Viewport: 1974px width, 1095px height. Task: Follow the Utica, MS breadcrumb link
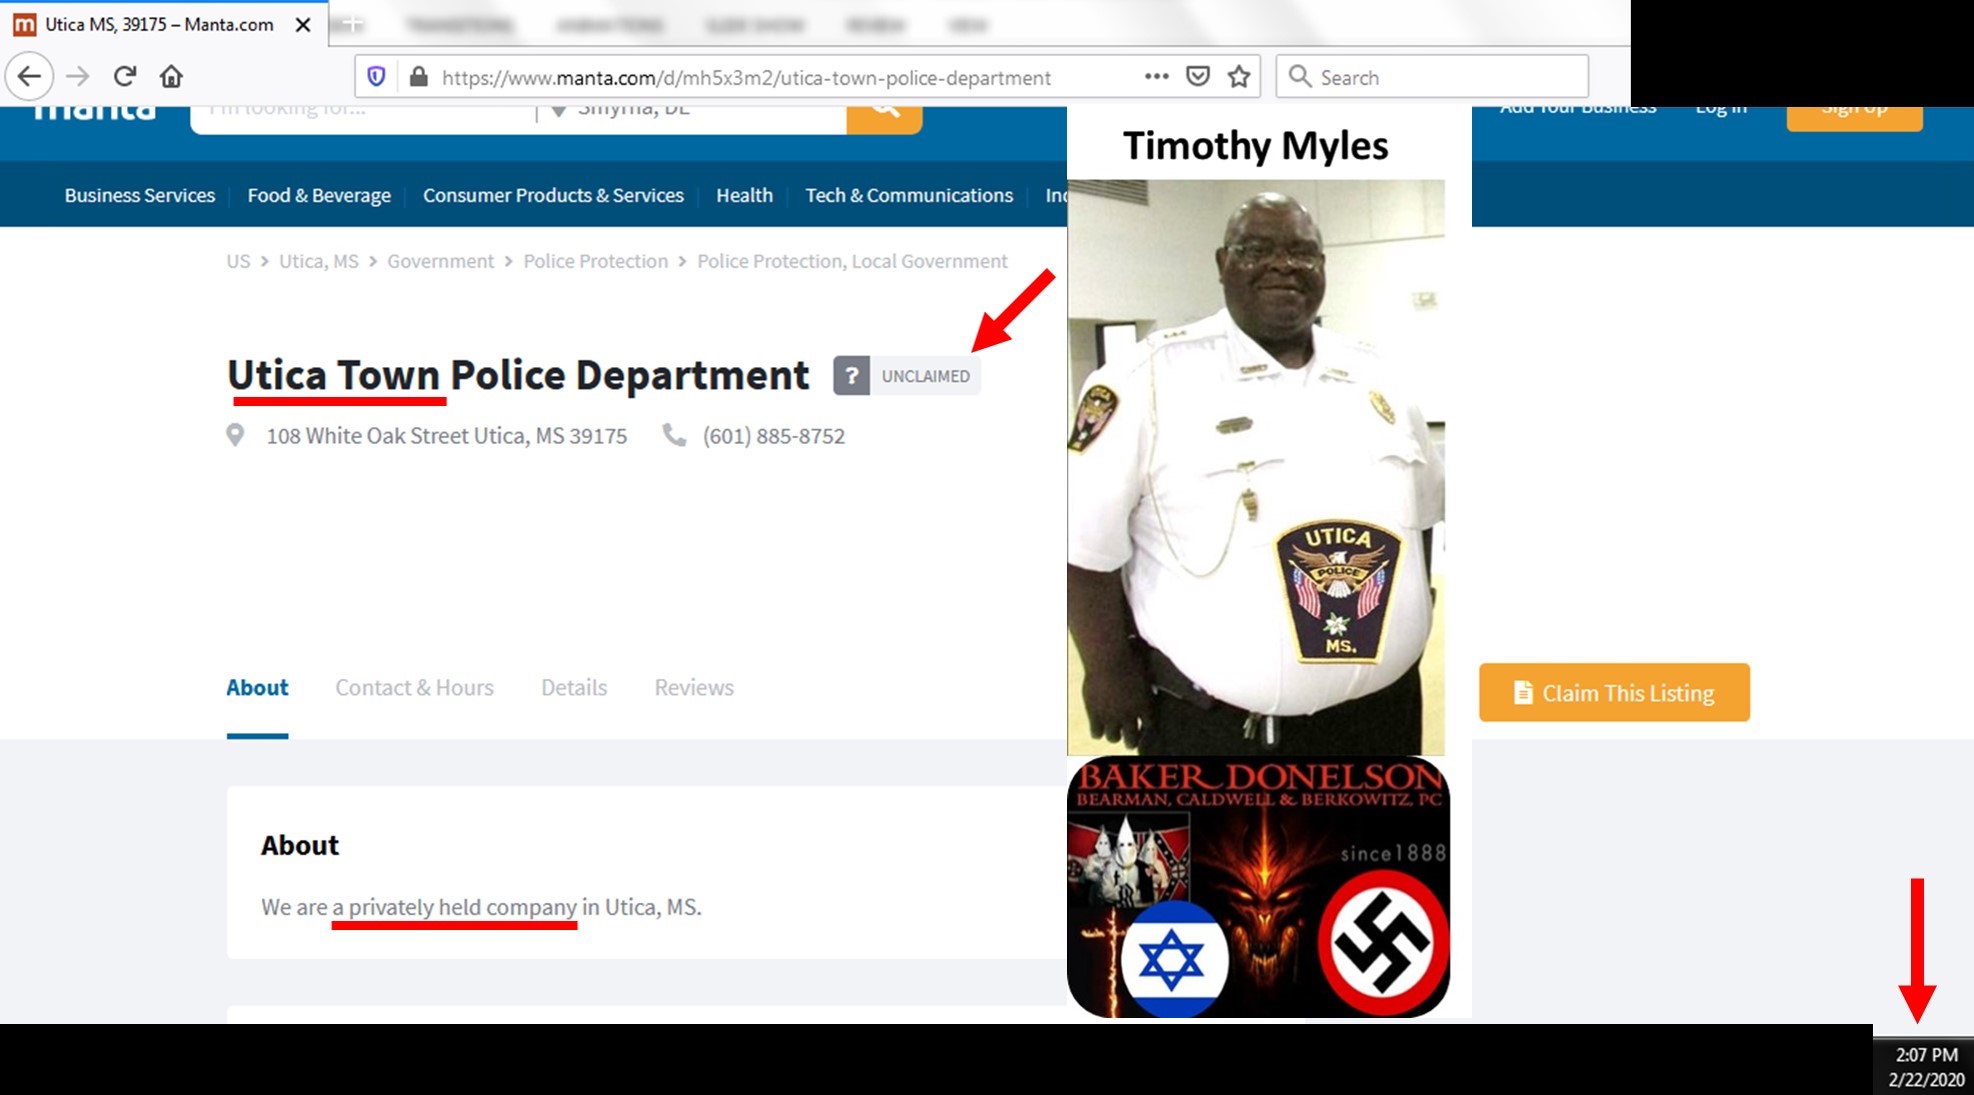click(x=318, y=261)
